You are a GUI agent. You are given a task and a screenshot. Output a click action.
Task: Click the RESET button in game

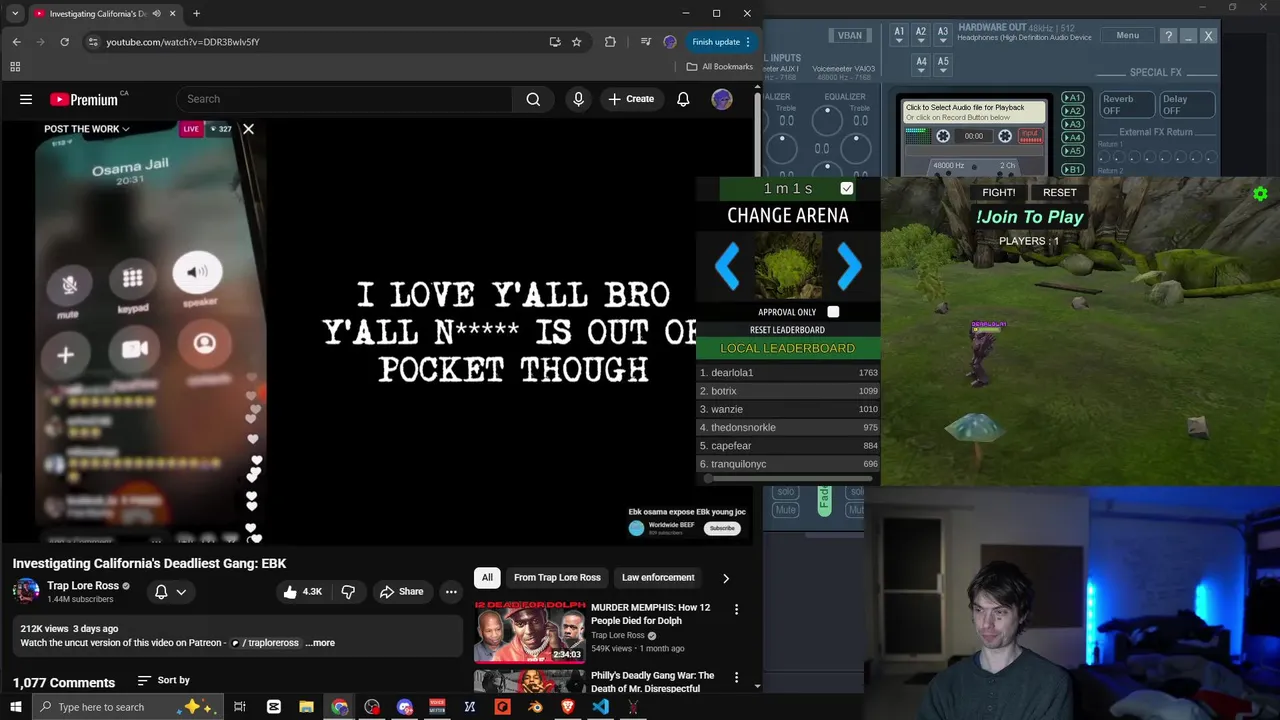coord(1060,192)
